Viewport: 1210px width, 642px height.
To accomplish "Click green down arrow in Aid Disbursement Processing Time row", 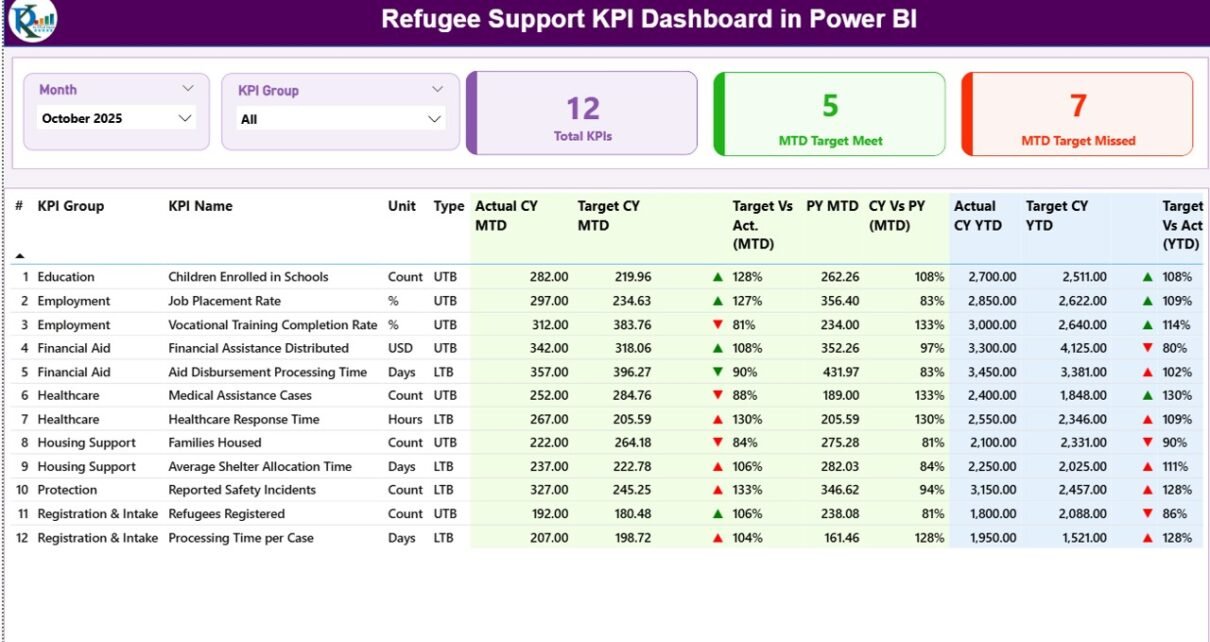I will coord(717,372).
